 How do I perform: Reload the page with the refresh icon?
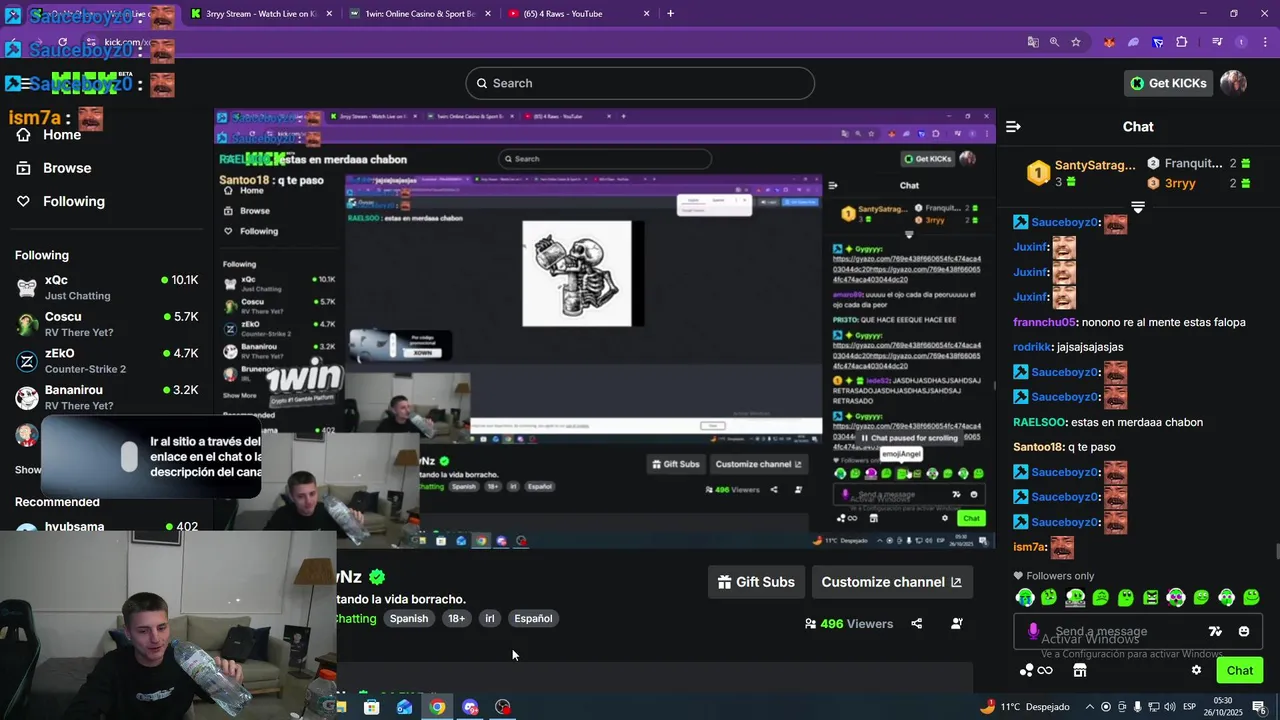(x=62, y=42)
